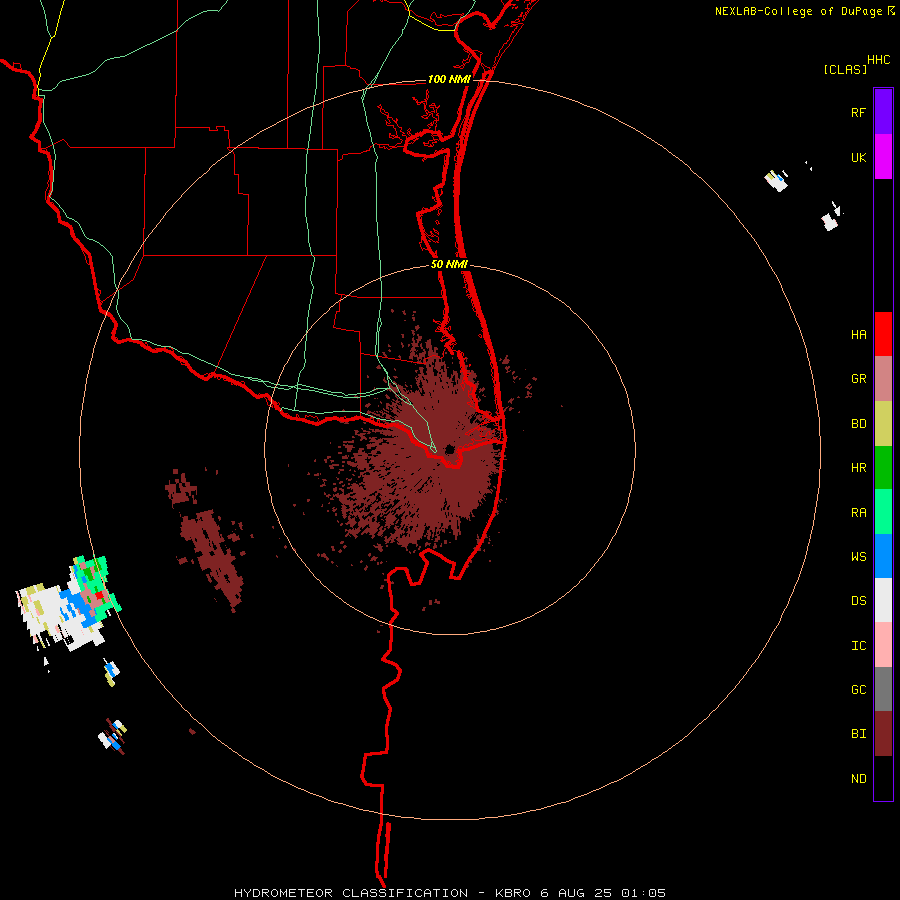Click the NEXLAB-College of DuPage credit text

[798, 11]
